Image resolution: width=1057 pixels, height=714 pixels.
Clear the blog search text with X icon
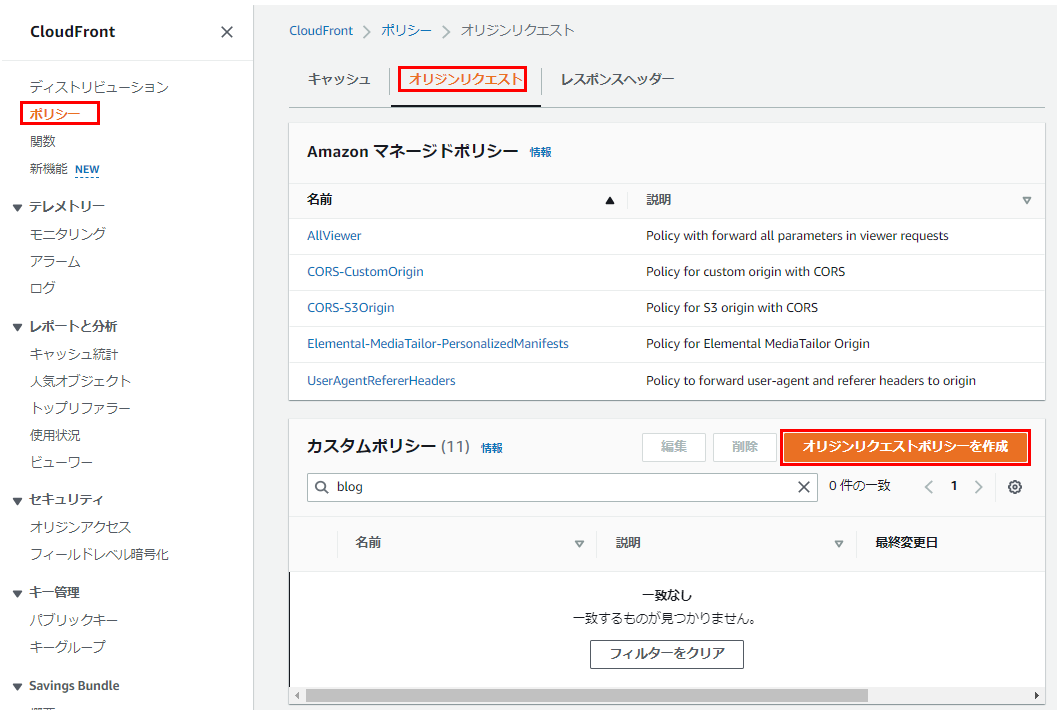coord(804,487)
